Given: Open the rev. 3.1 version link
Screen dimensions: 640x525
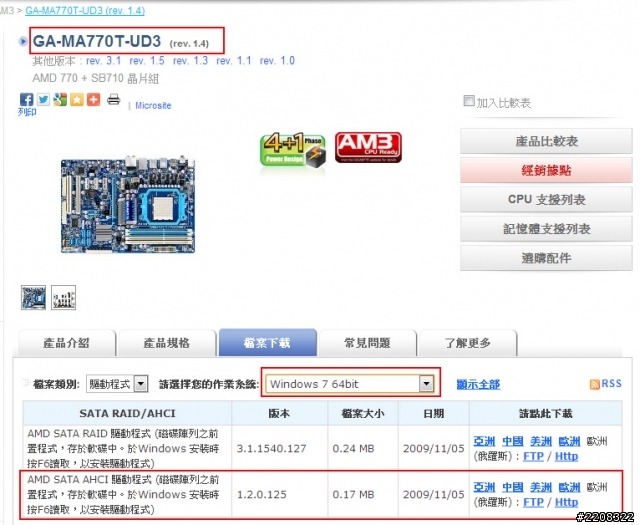Looking at the screenshot, I should 104,61.
